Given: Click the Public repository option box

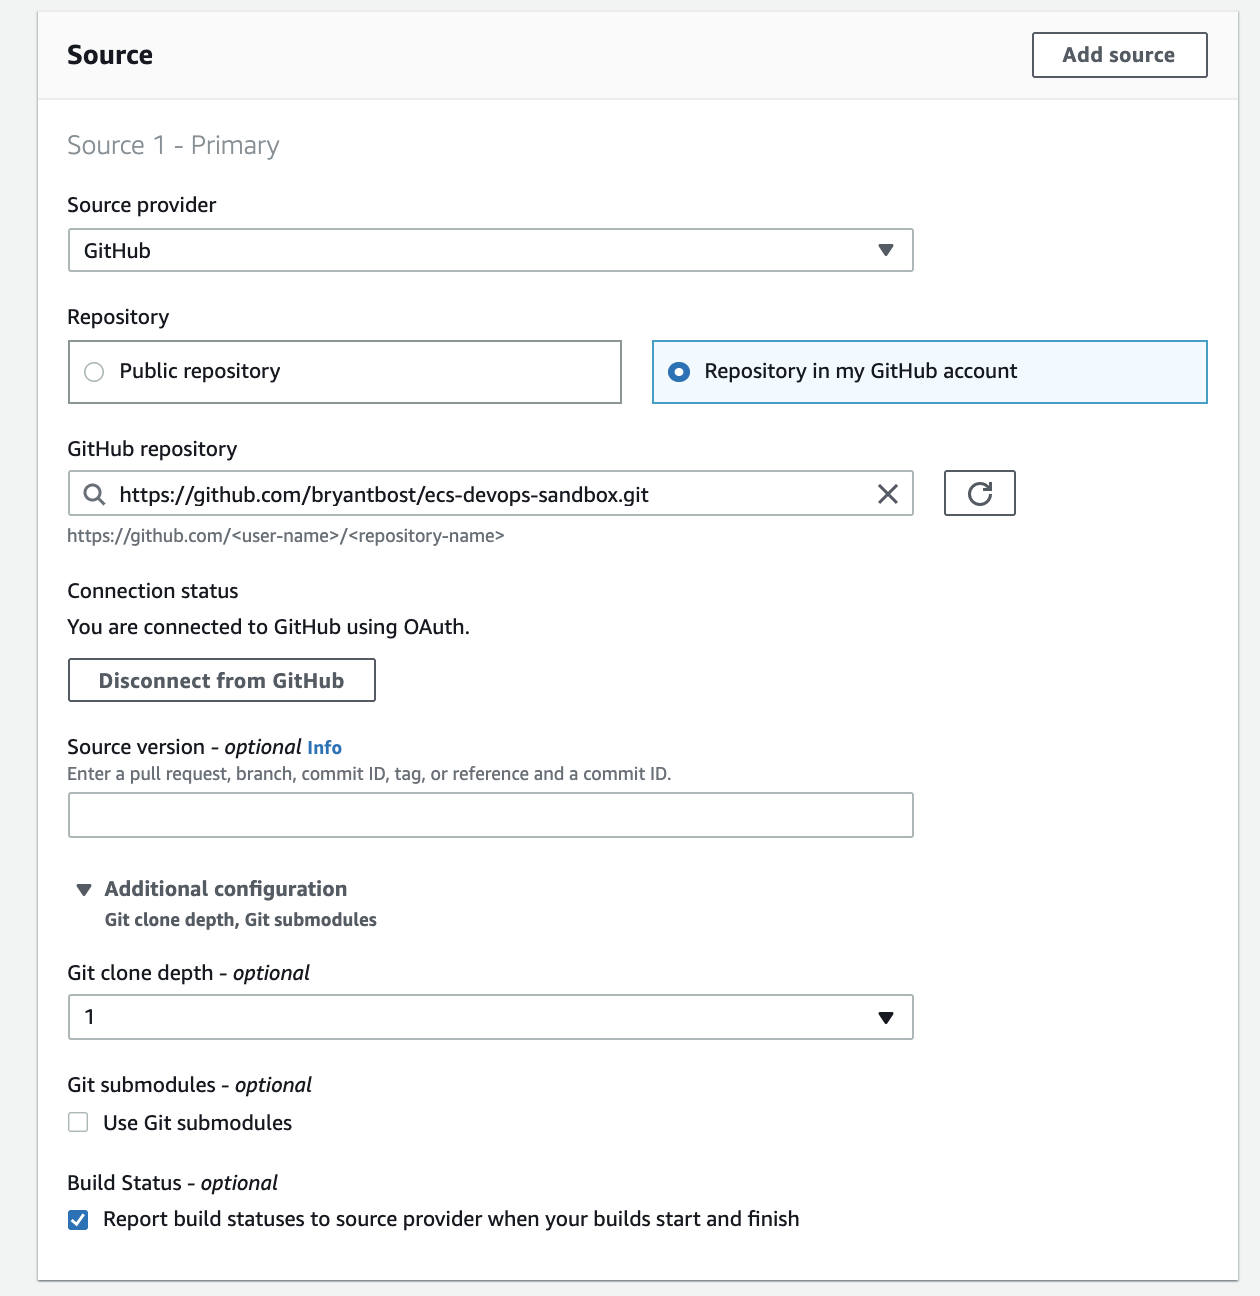Looking at the screenshot, I should [344, 371].
